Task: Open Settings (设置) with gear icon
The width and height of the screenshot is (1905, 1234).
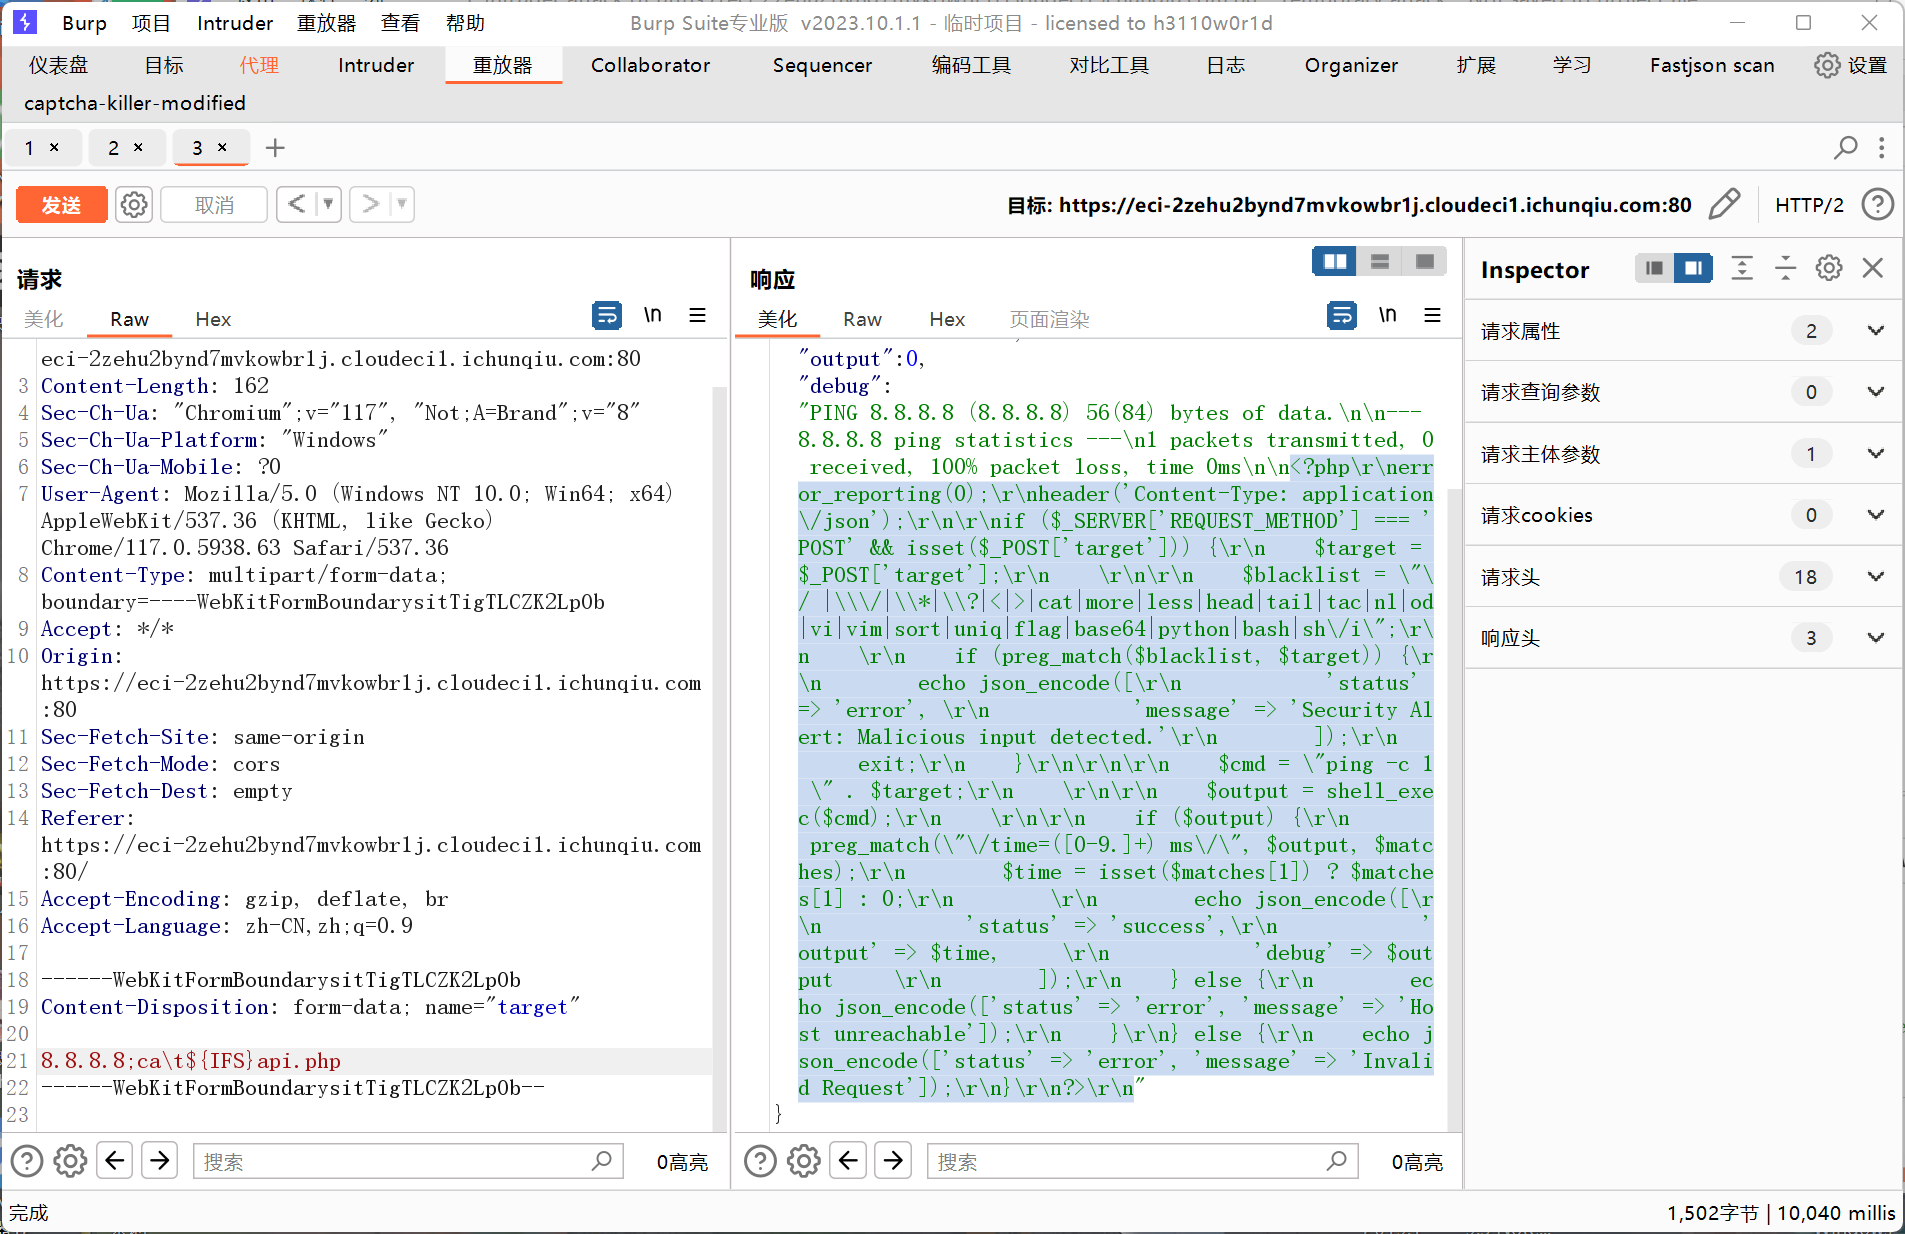Action: coord(1850,65)
